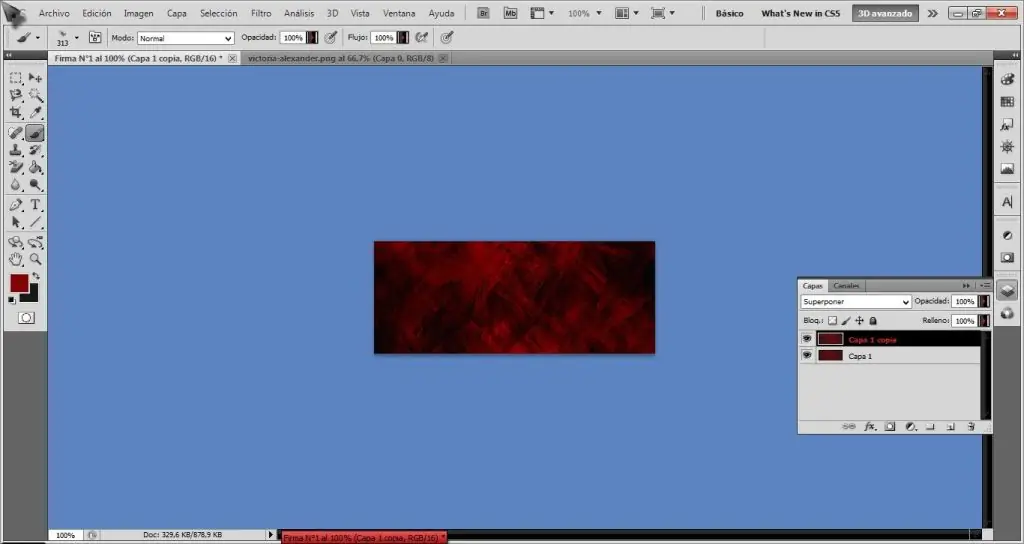Screen dimensions: 1024x544
Task: Select What's New in CS5 workspace
Action: coord(801,13)
